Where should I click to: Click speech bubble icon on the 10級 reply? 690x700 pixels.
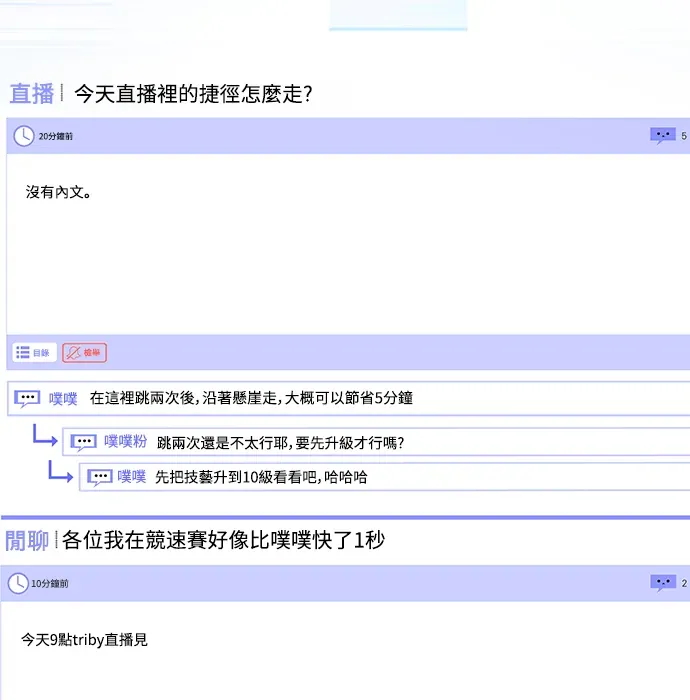99,477
